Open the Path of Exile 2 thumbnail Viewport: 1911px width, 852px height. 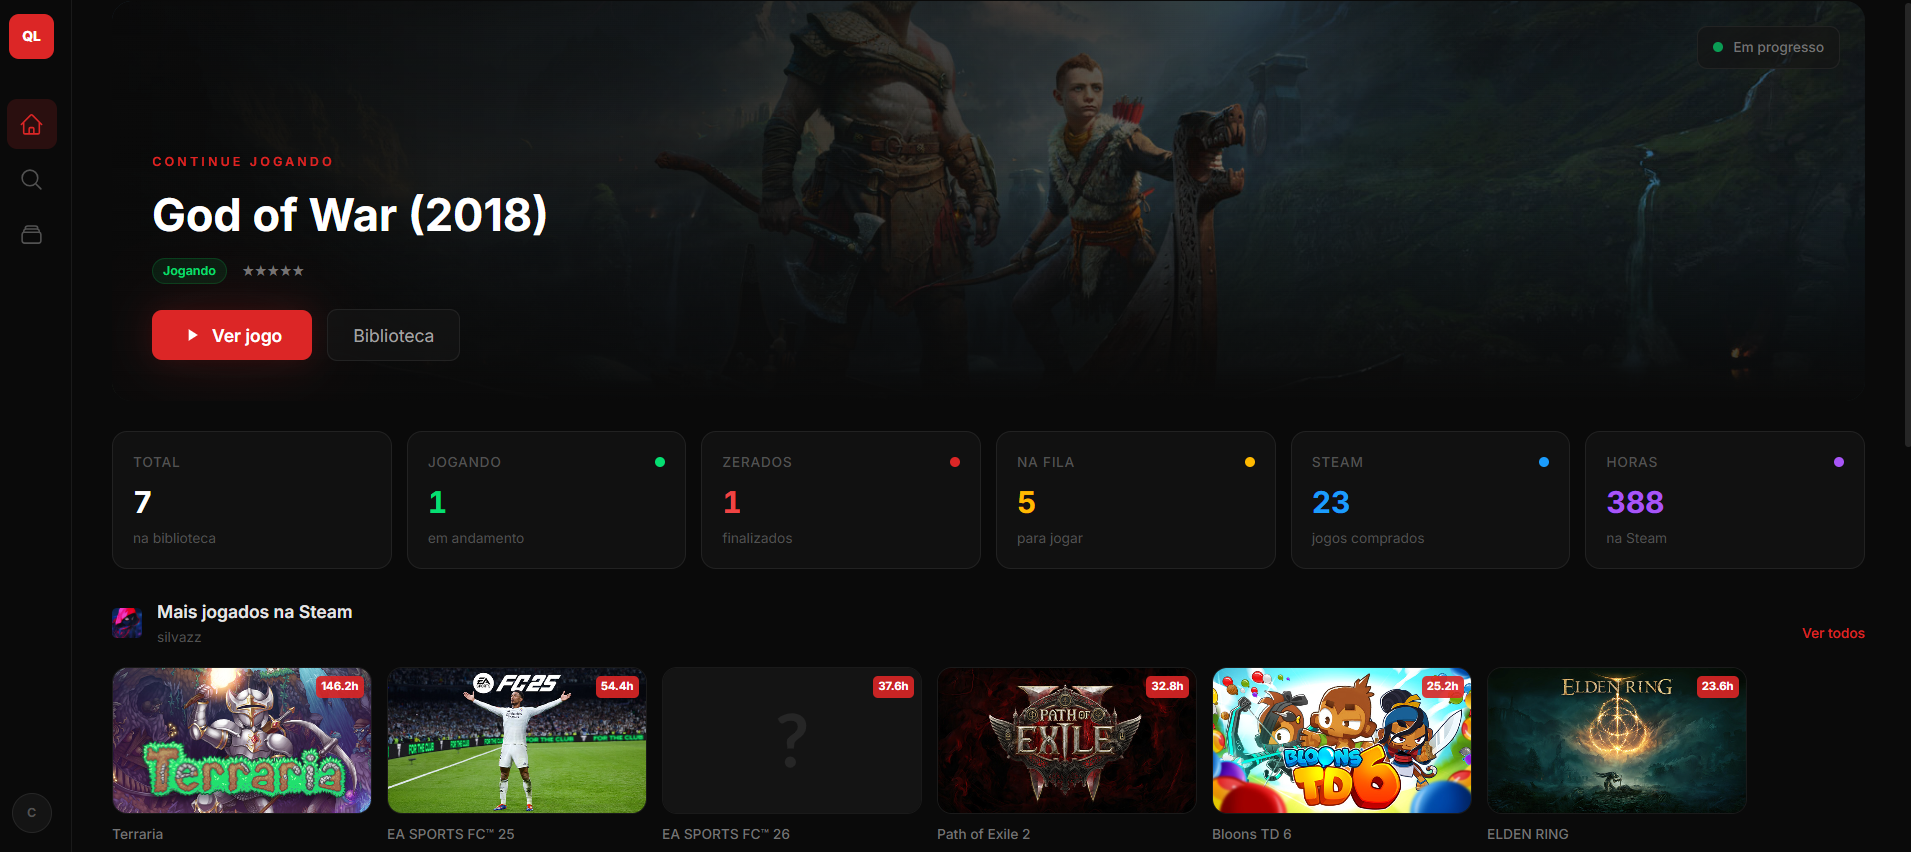pos(1066,740)
